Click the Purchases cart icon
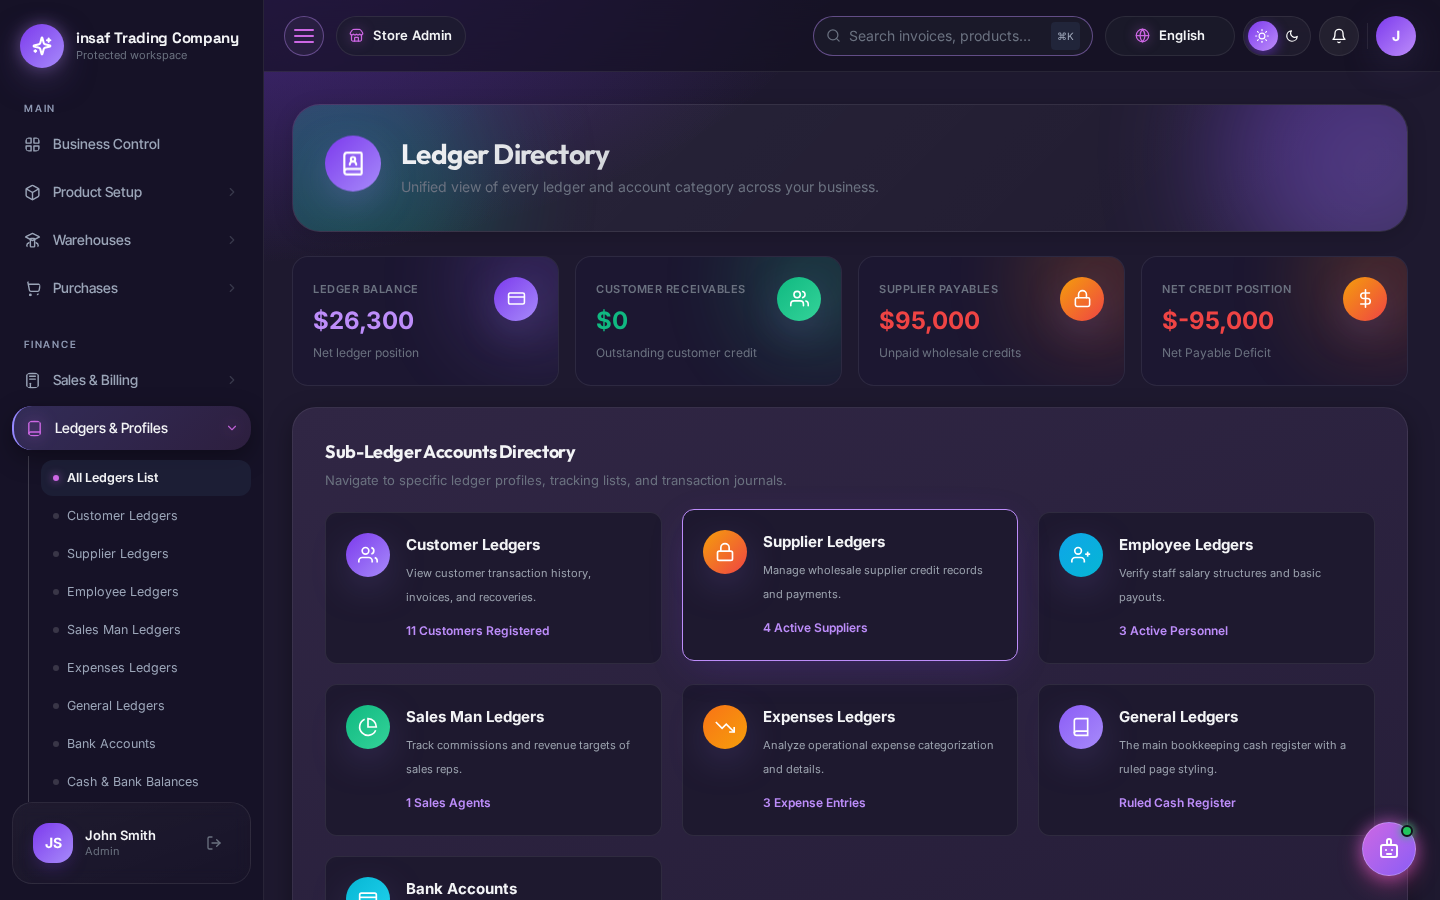Image resolution: width=1440 pixels, height=900 pixels. (33, 288)
